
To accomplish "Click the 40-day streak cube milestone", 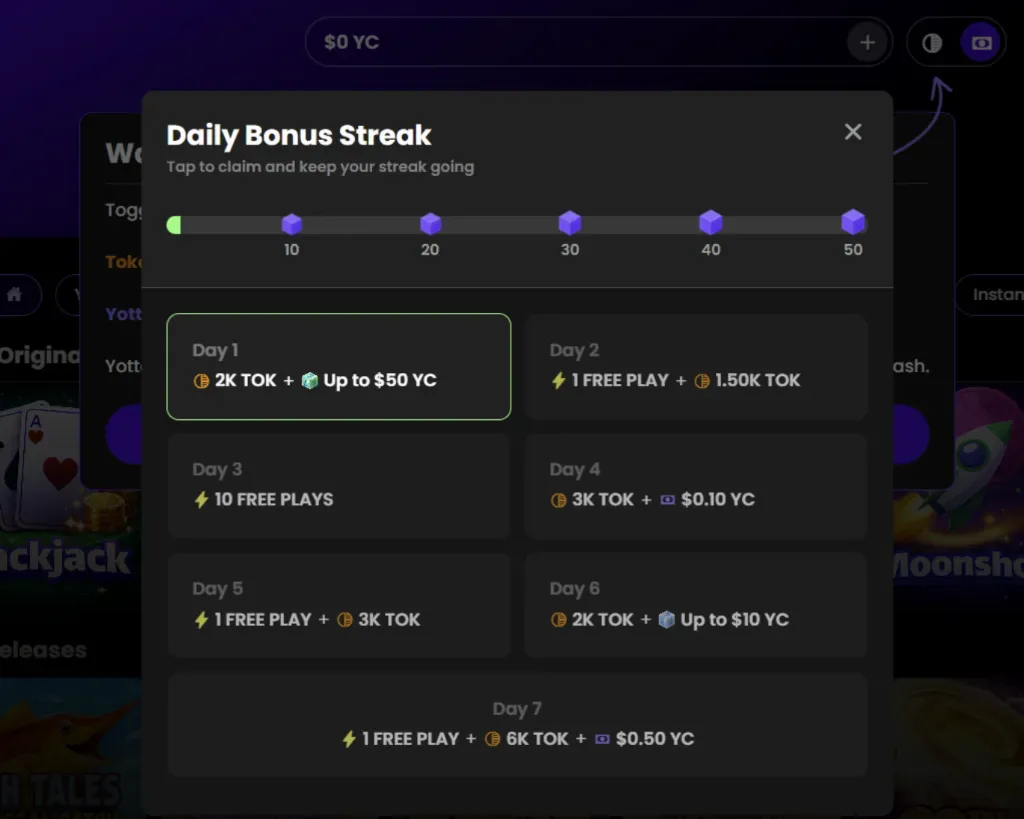I will tap(710, 222).
